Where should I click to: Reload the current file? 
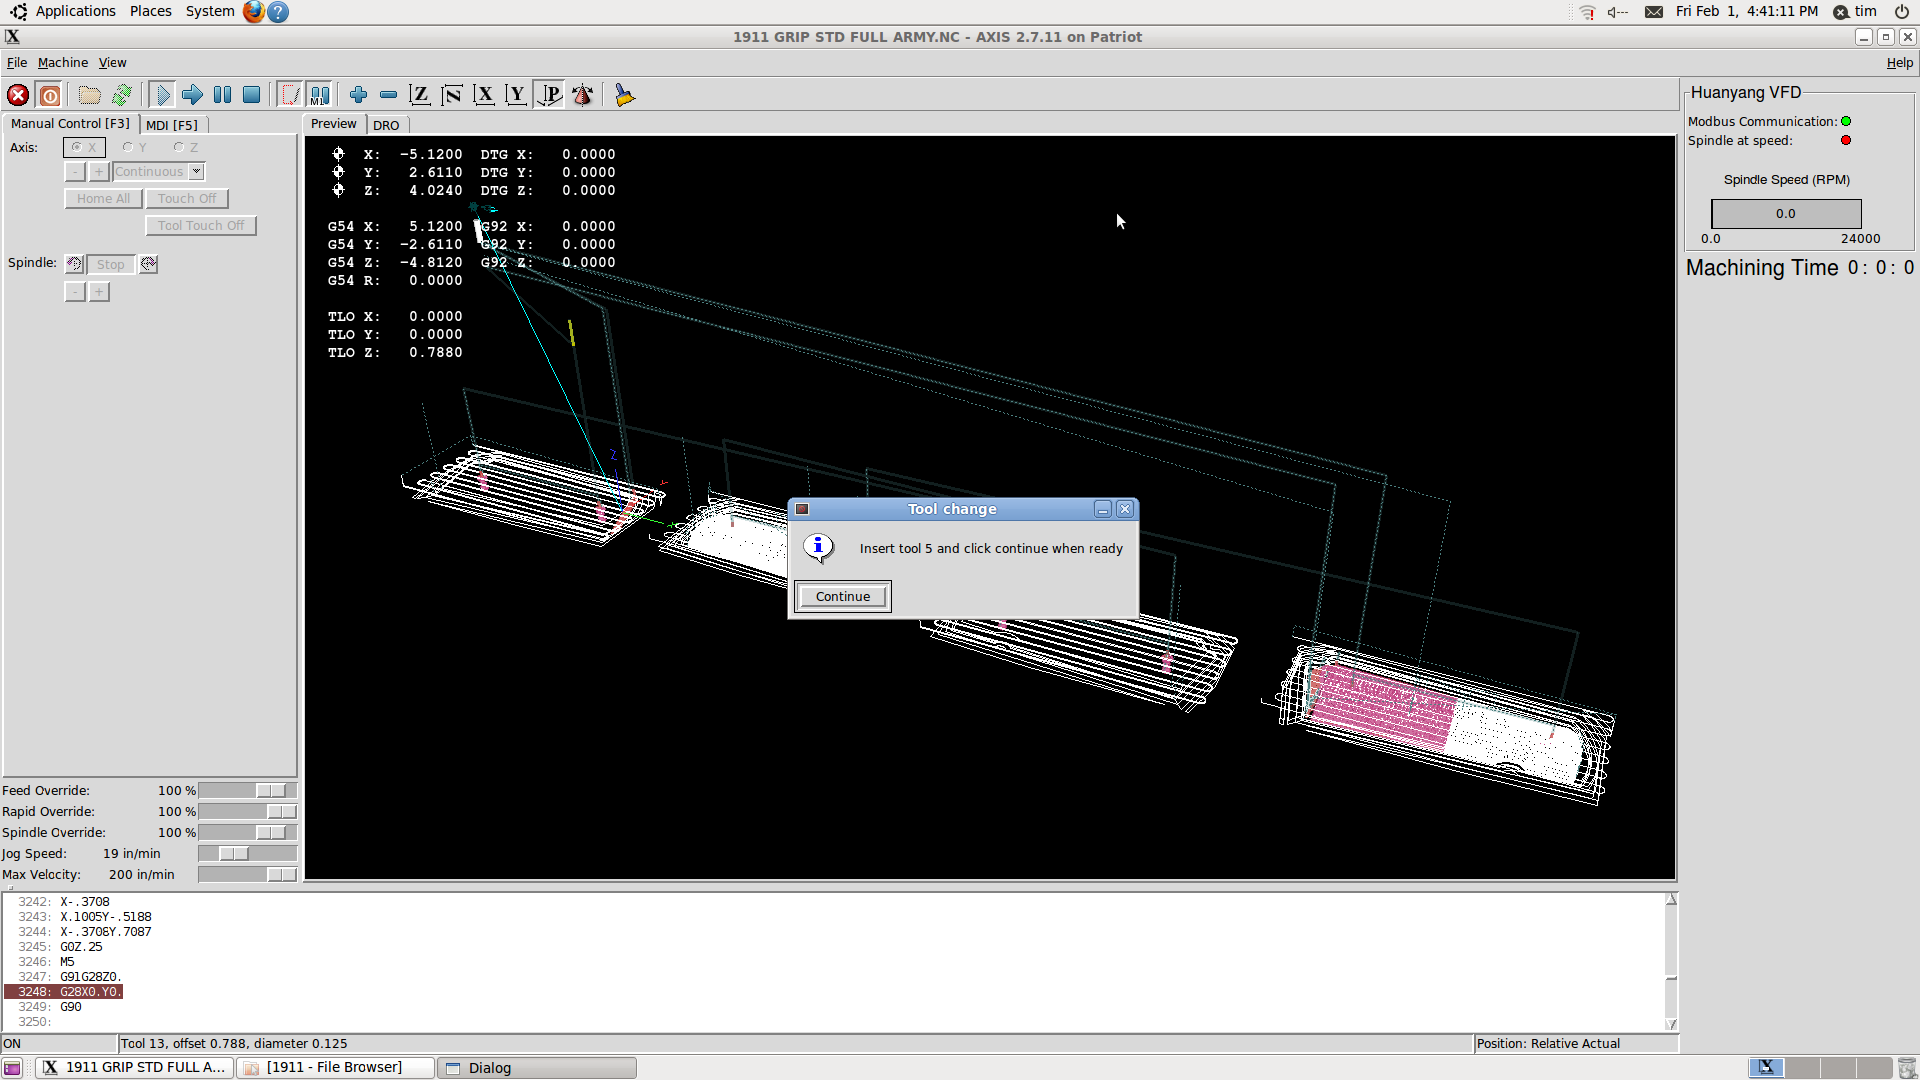coord(122,95)
